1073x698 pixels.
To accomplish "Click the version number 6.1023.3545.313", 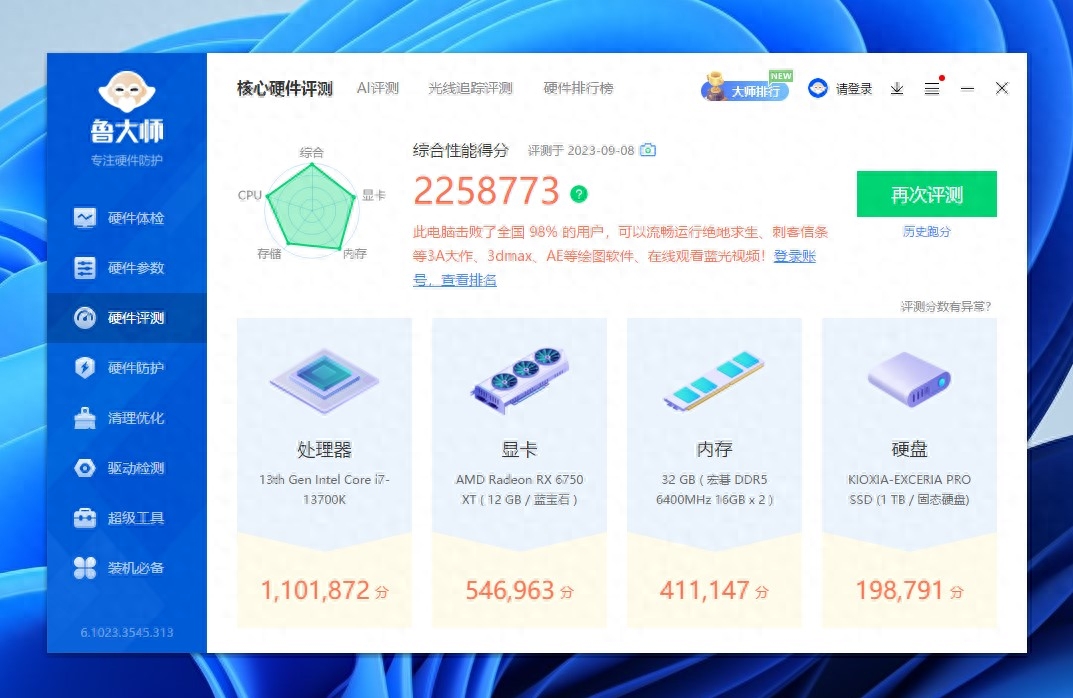I will pyautogui.click(x=127, y=633).
